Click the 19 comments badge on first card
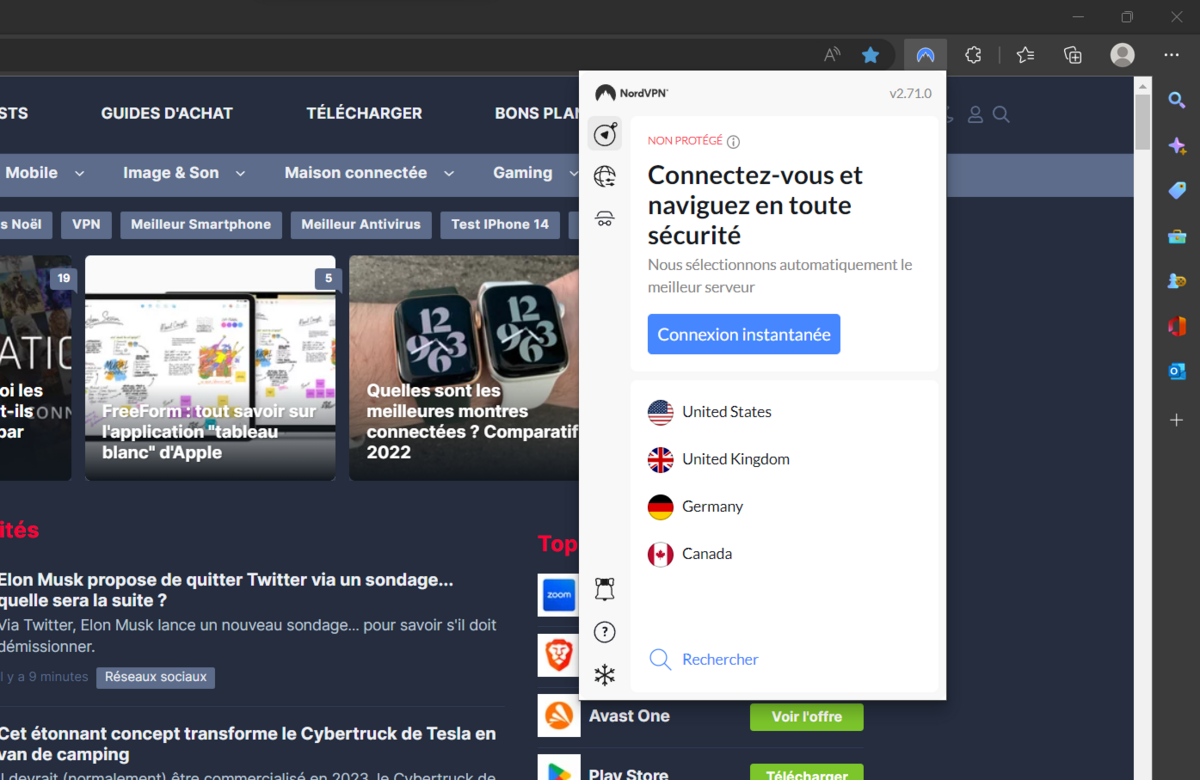1200x780 pixels. pos(64,279)
